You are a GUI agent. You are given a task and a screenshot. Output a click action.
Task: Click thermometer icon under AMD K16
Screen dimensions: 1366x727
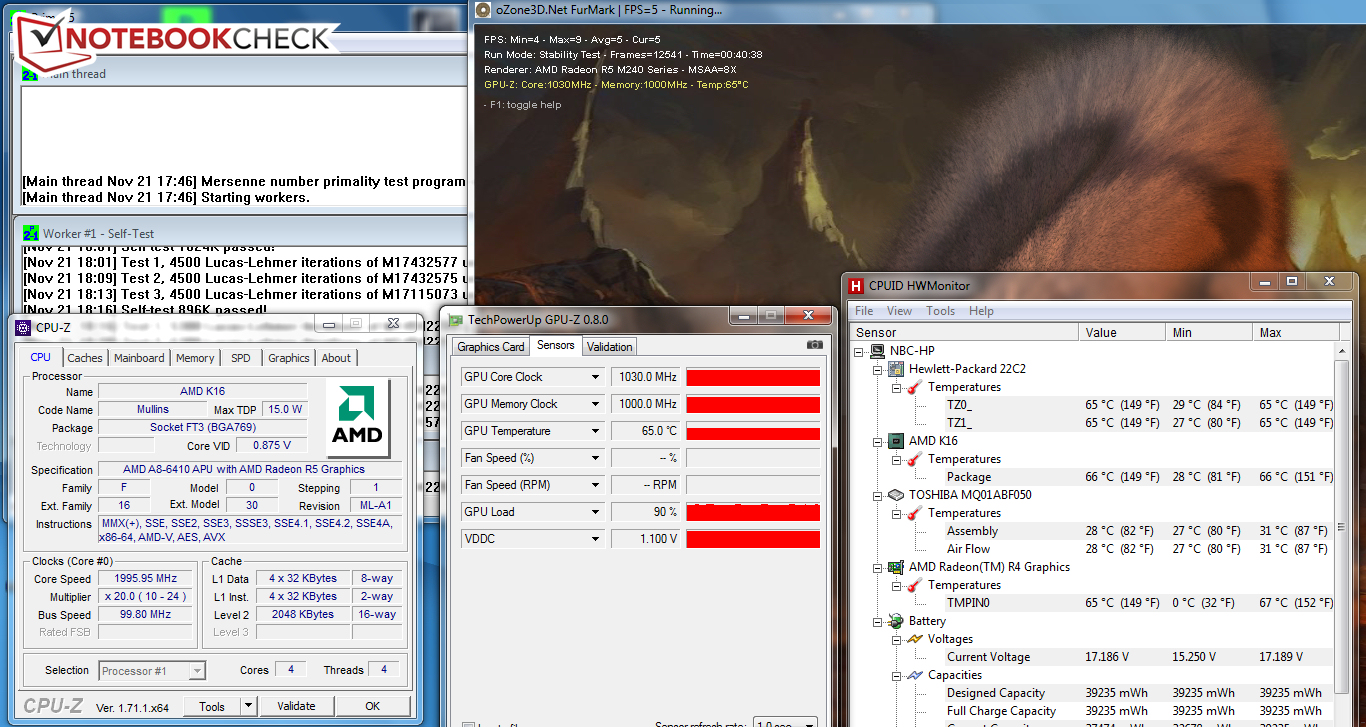(x=914, y=459)
